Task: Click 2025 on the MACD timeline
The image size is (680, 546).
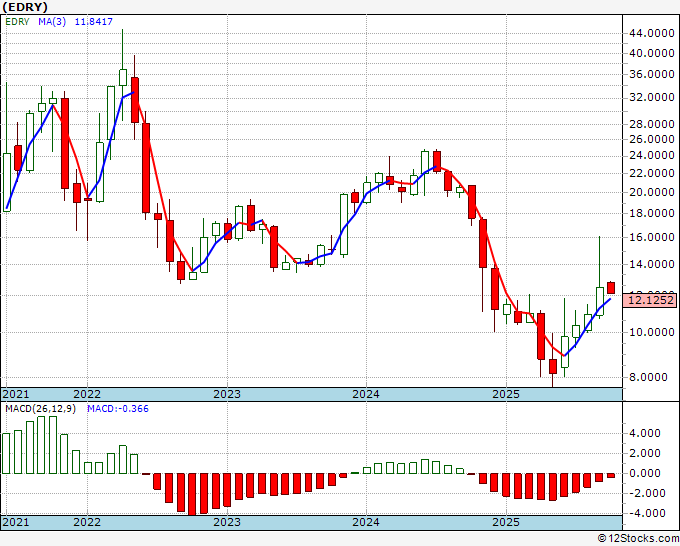Action: (506, 522)
